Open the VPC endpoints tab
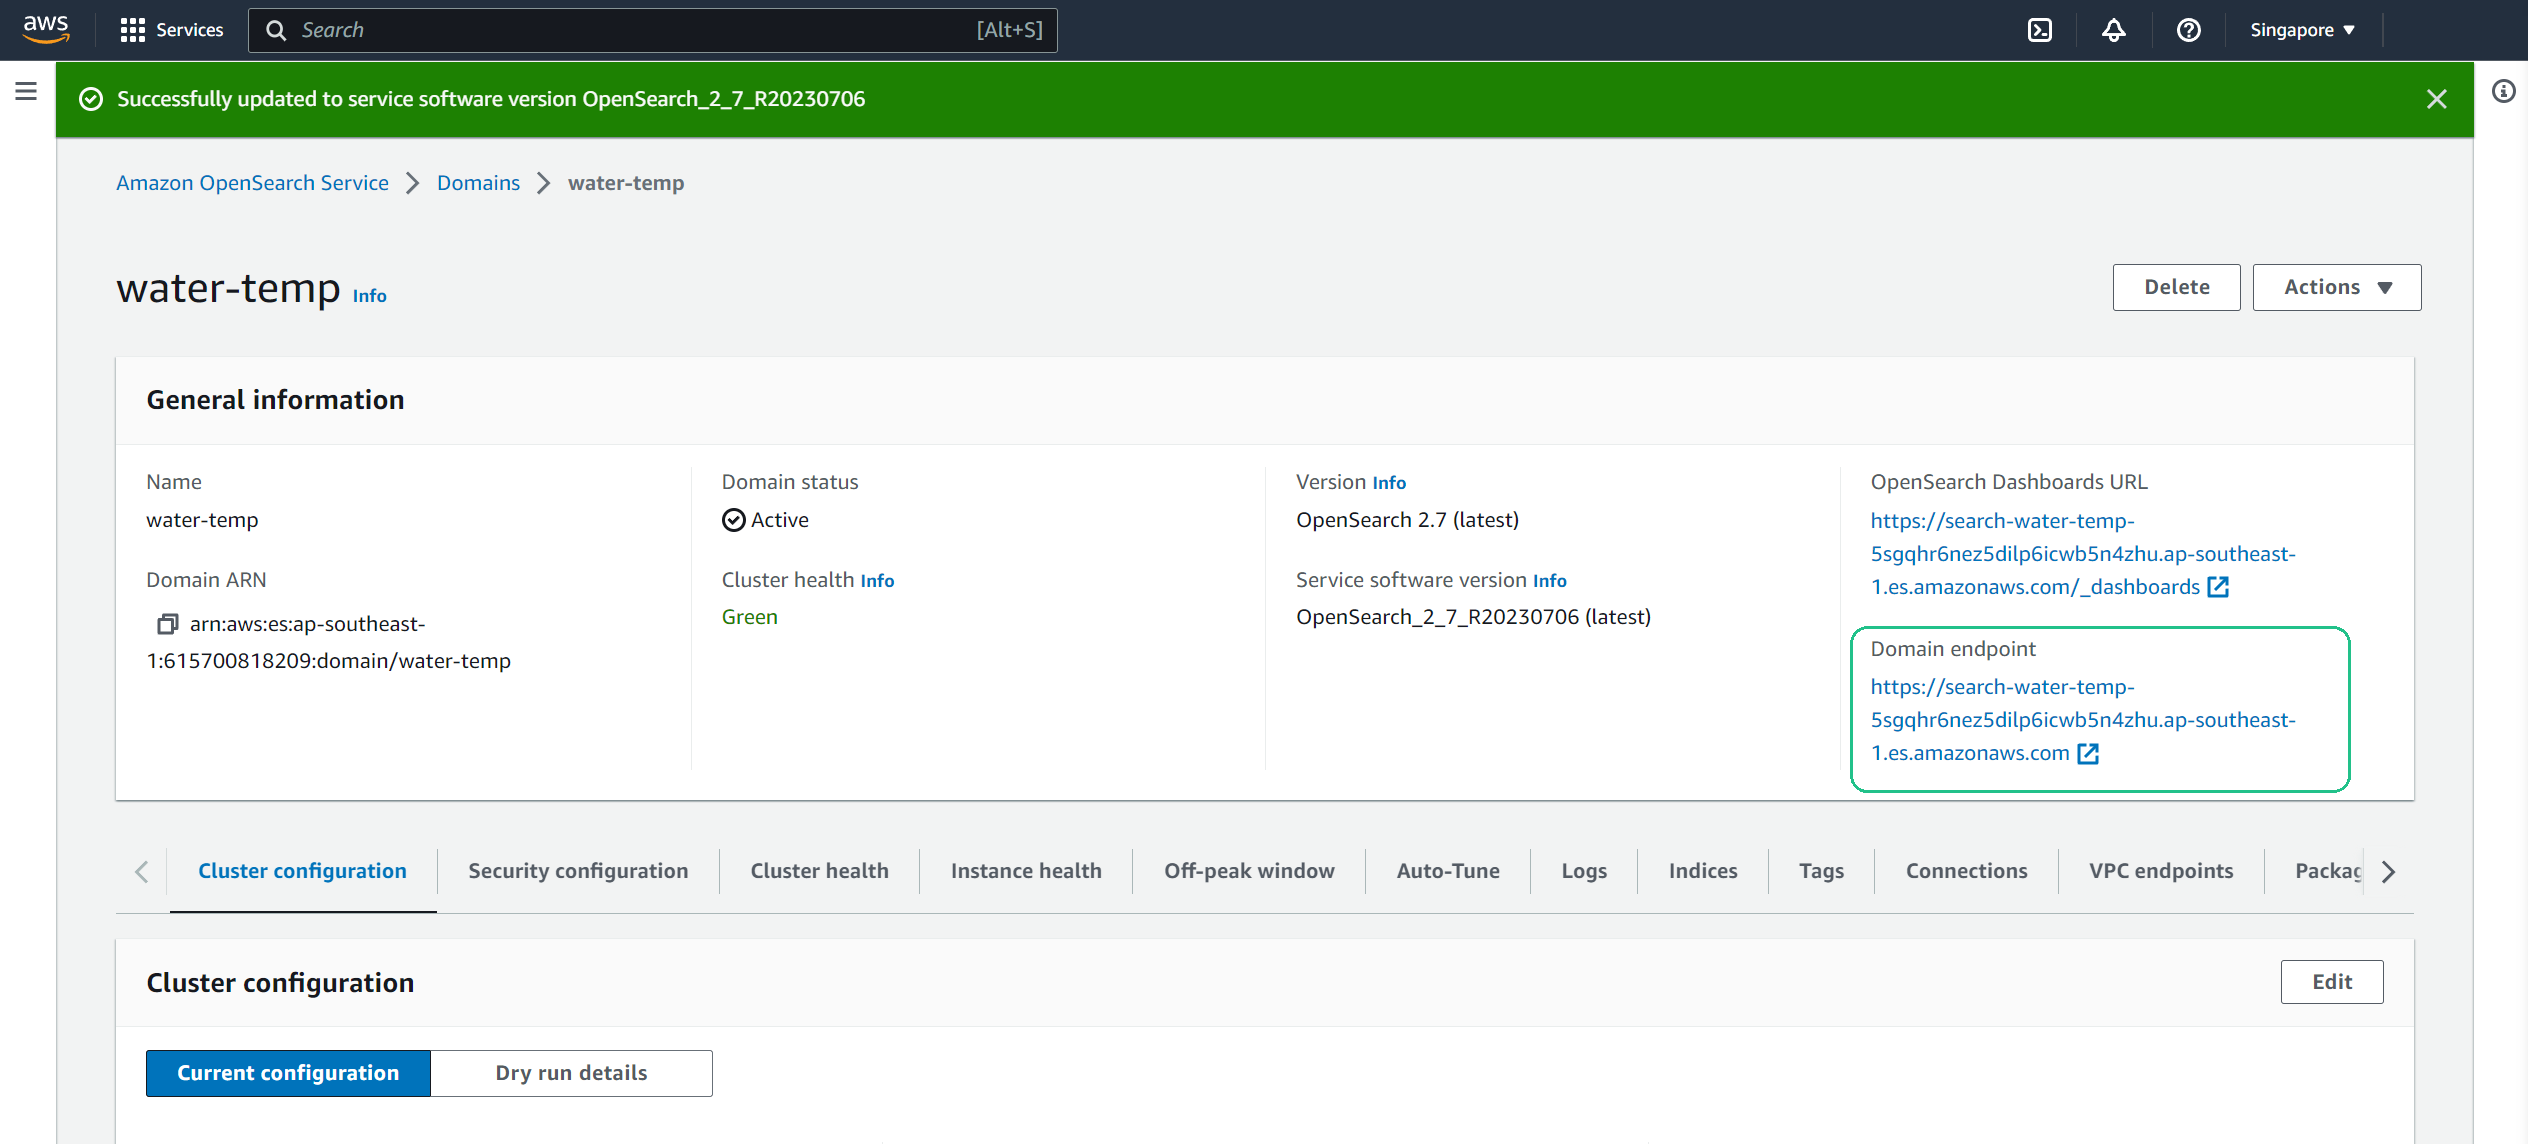The height and width of the screenshot is (1144, 2528). [x=2161, y=871]
